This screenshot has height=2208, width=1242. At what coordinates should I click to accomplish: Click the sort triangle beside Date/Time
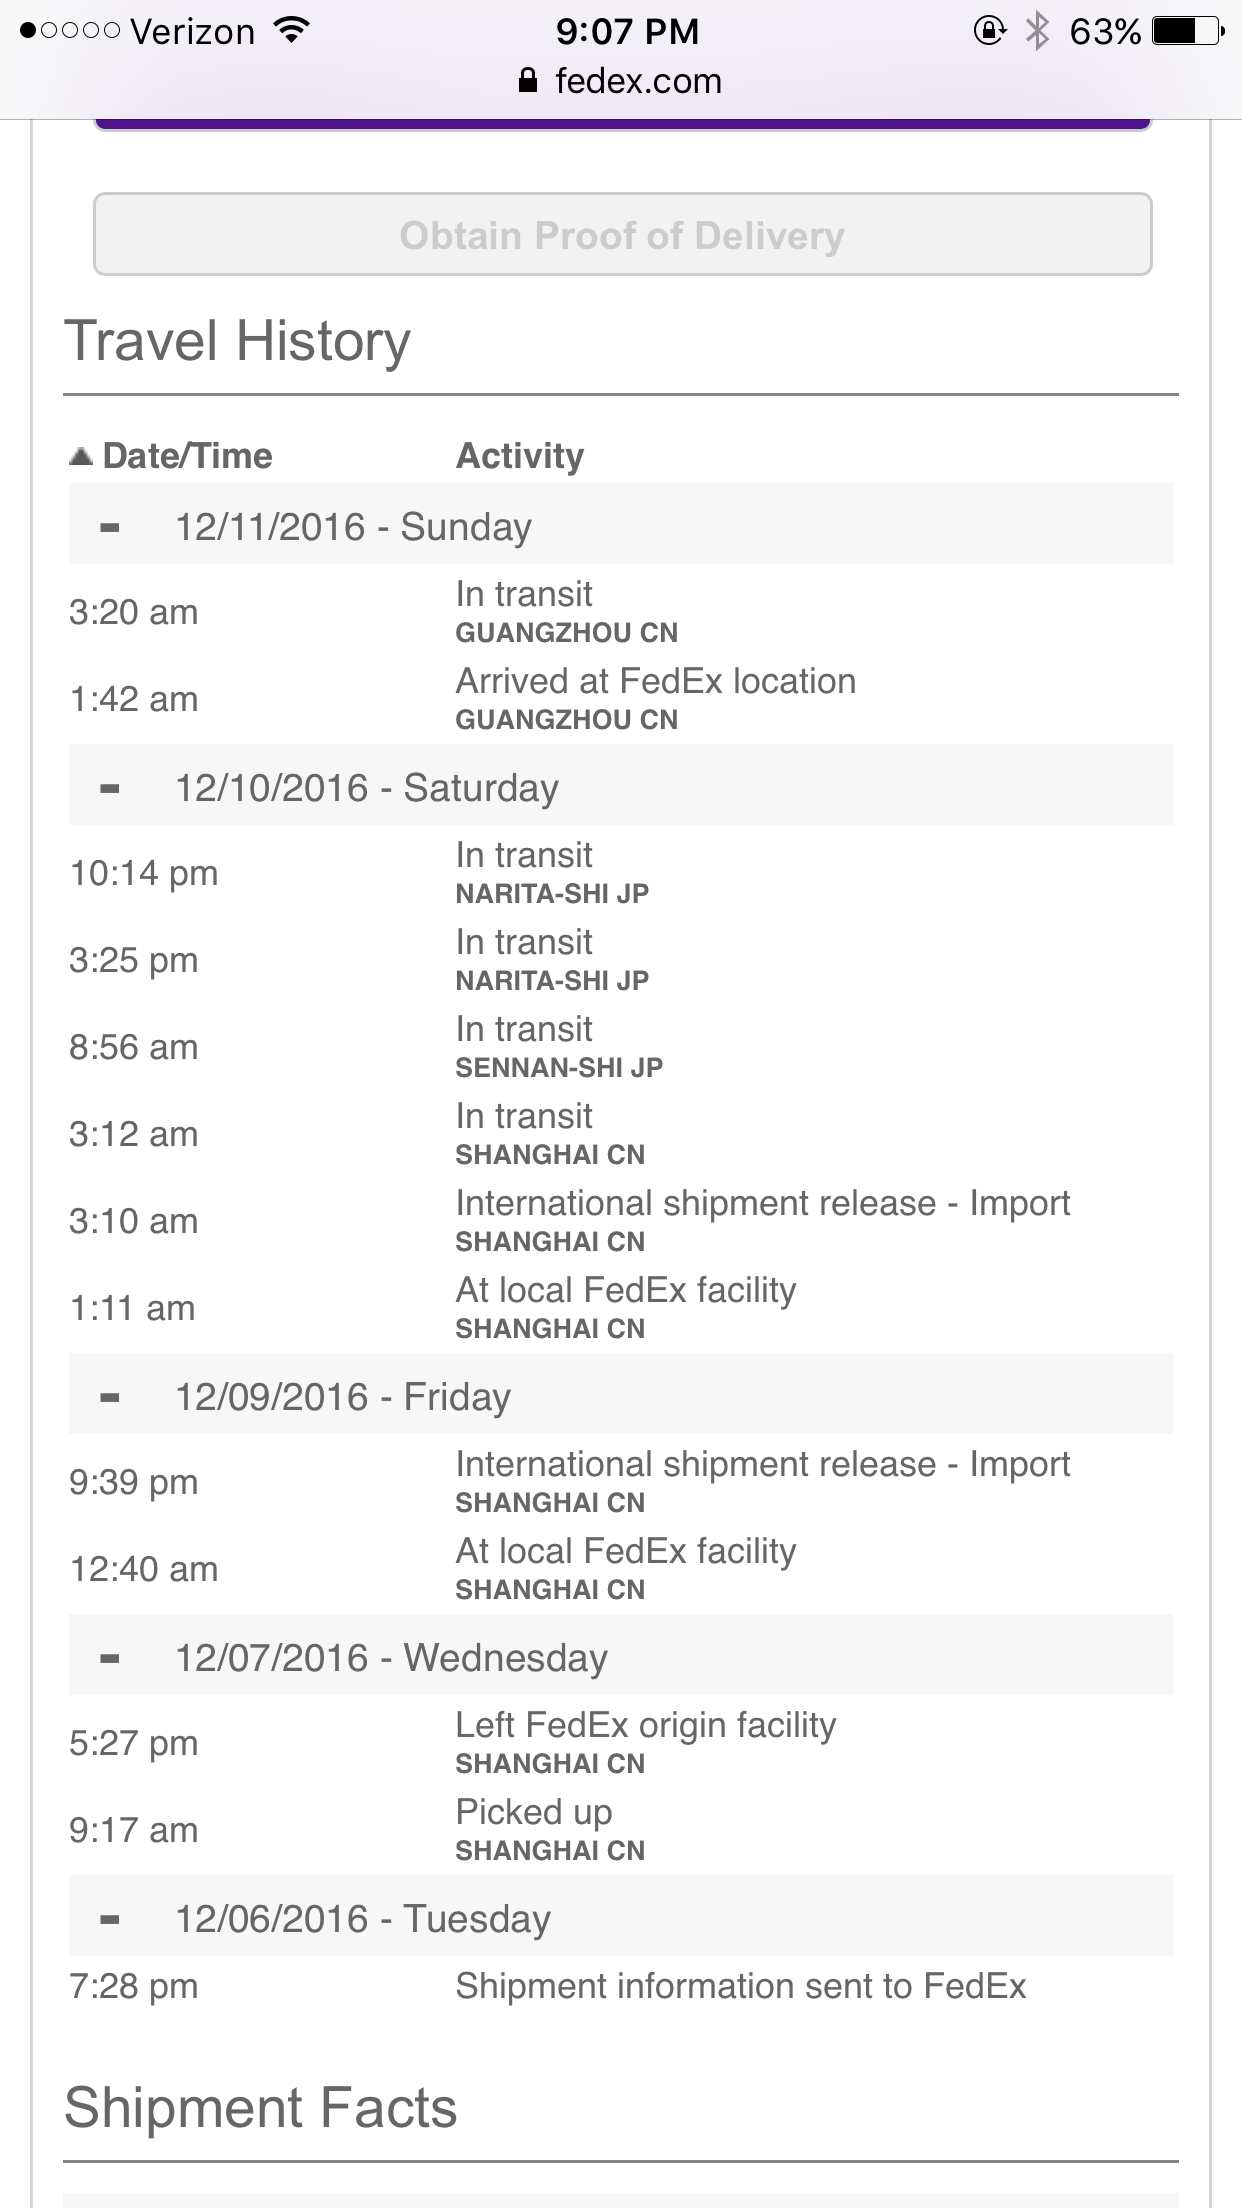(81, 456)
